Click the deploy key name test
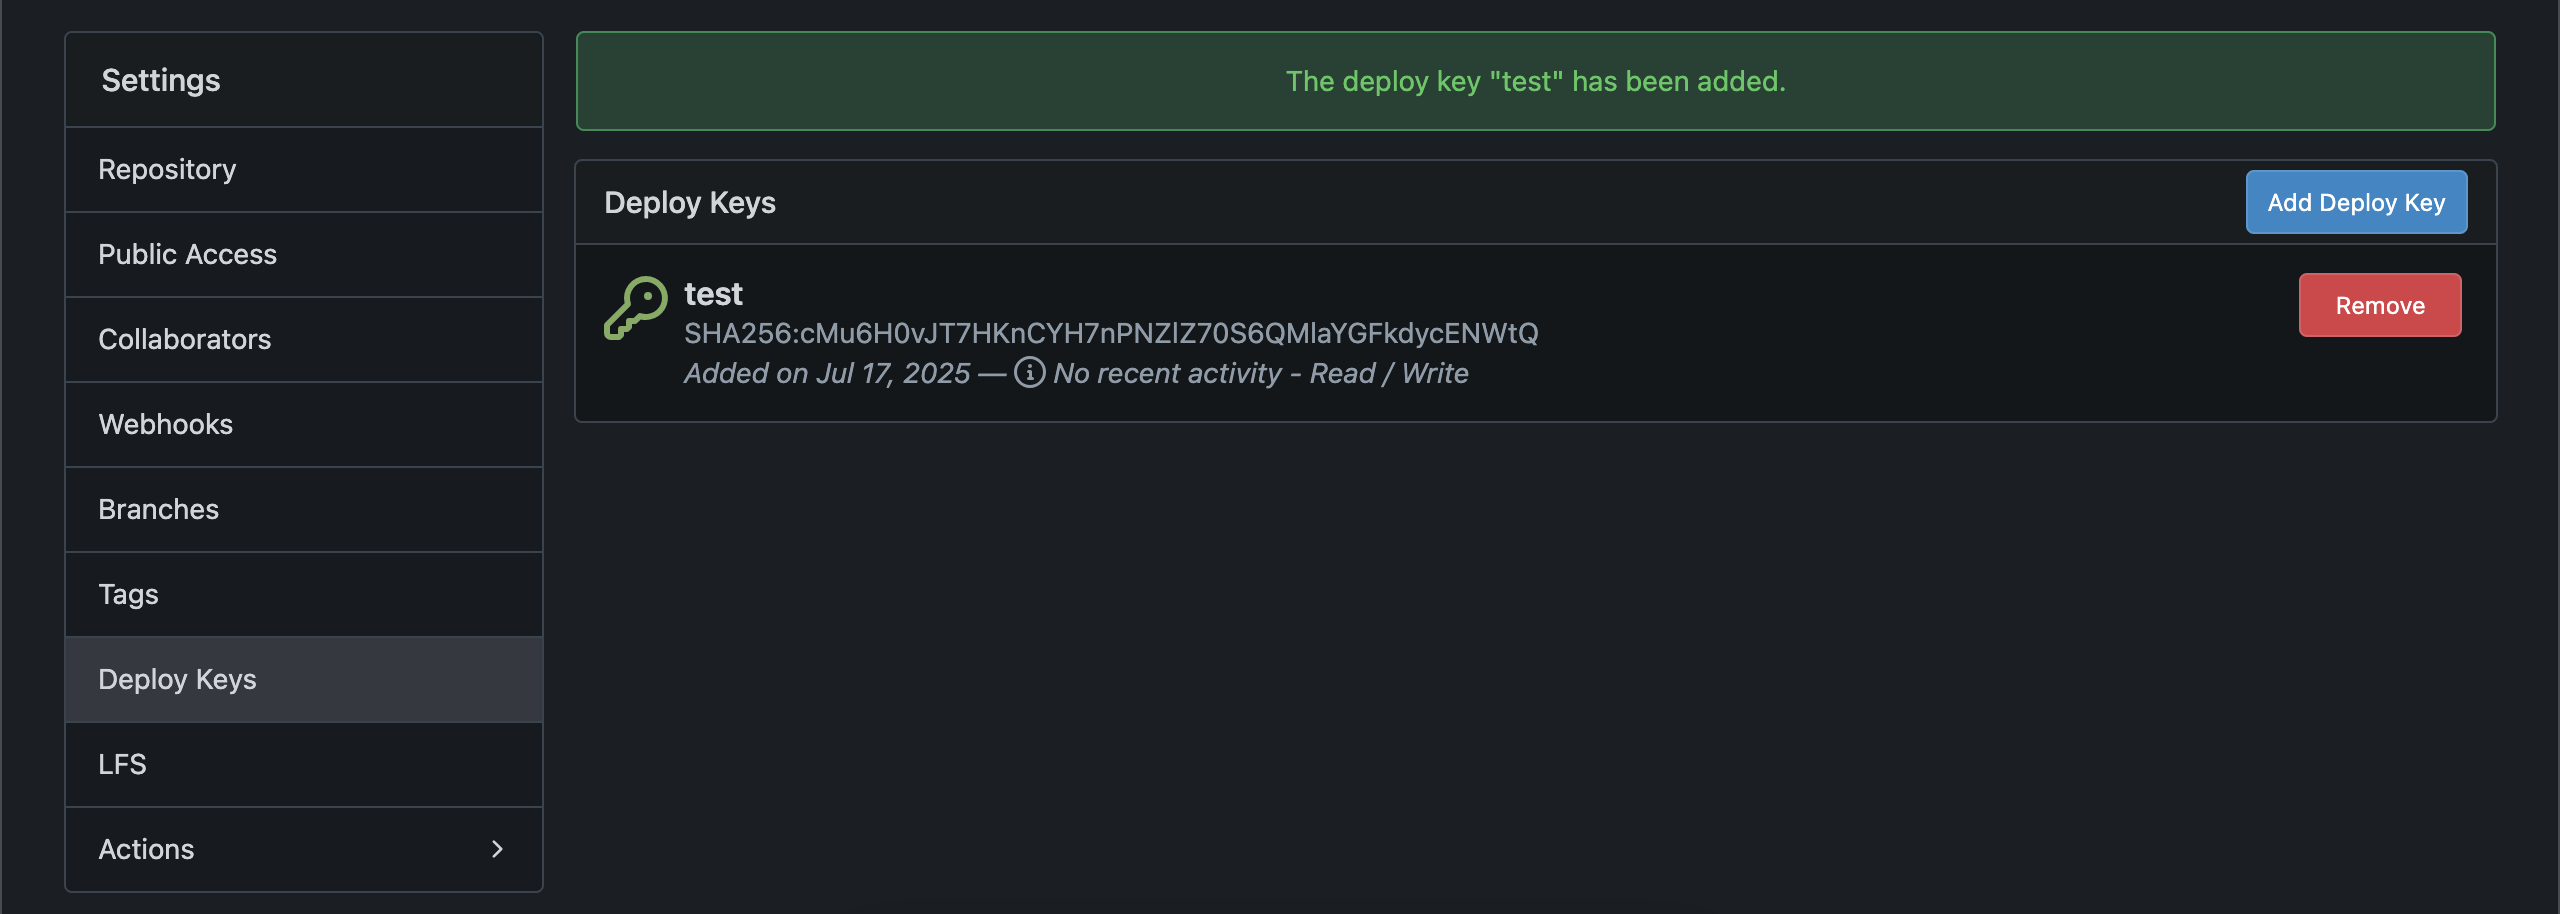 (712, 294)
